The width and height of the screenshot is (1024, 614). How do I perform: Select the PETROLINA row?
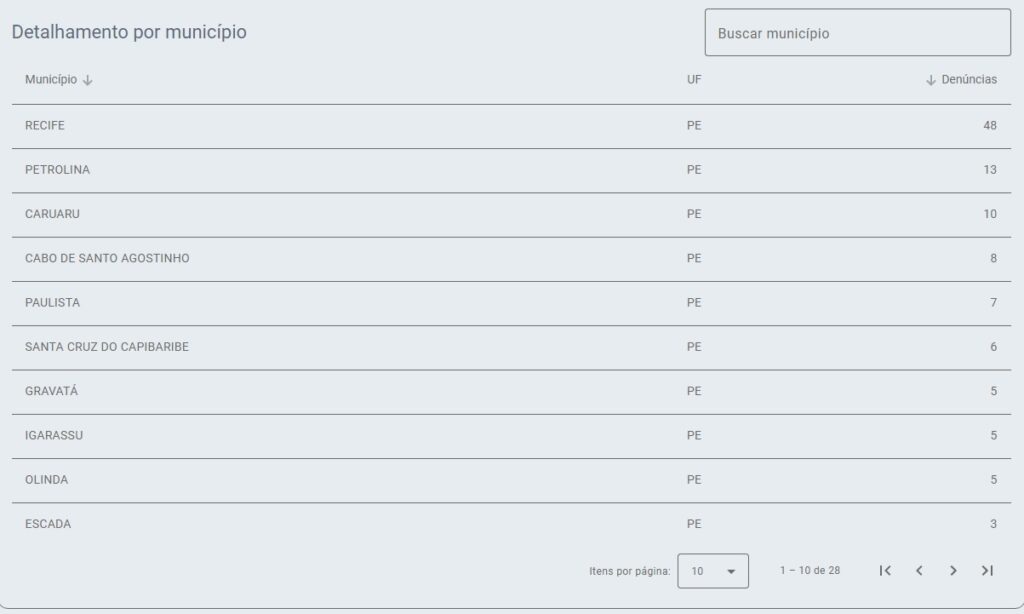pyautogui.click(x=511, y=170)
